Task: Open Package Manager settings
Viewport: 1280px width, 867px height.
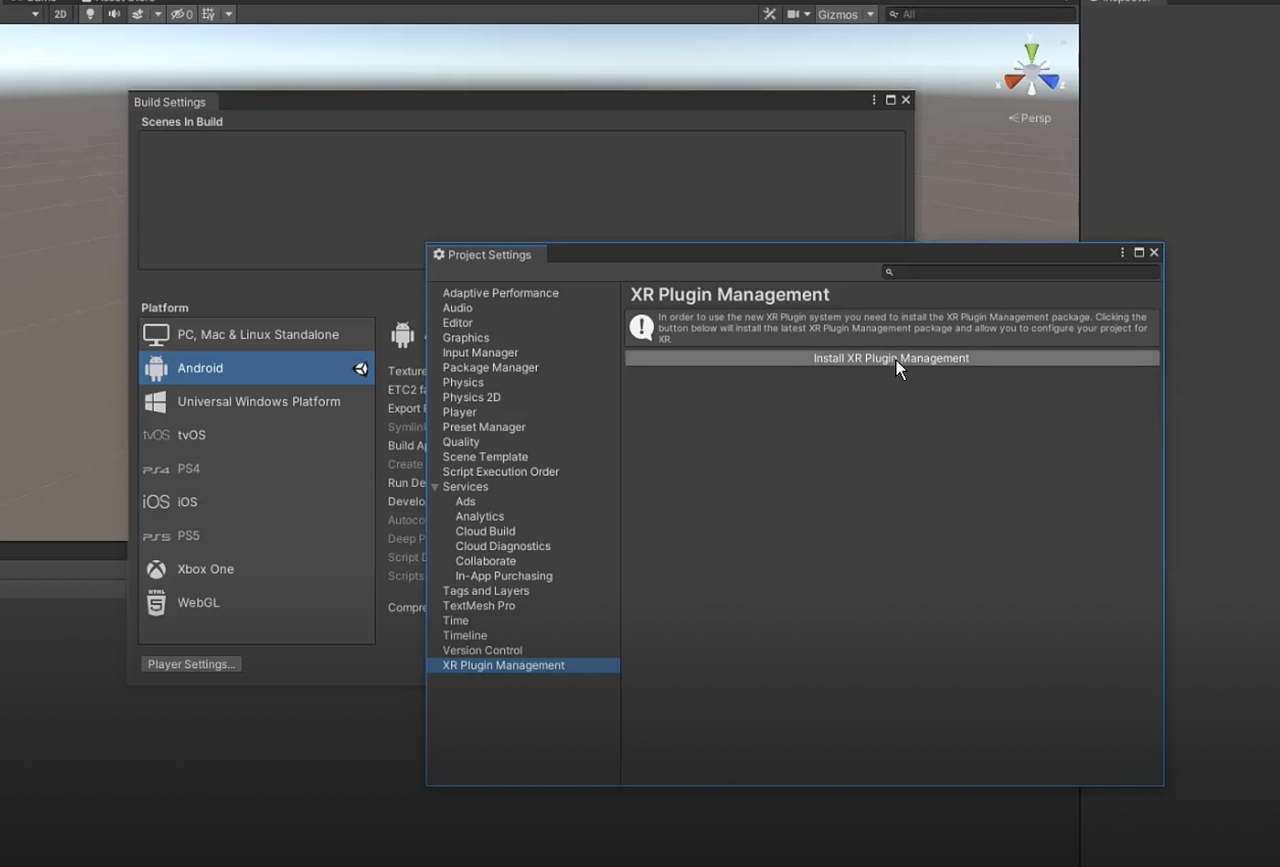Action: 491,367
